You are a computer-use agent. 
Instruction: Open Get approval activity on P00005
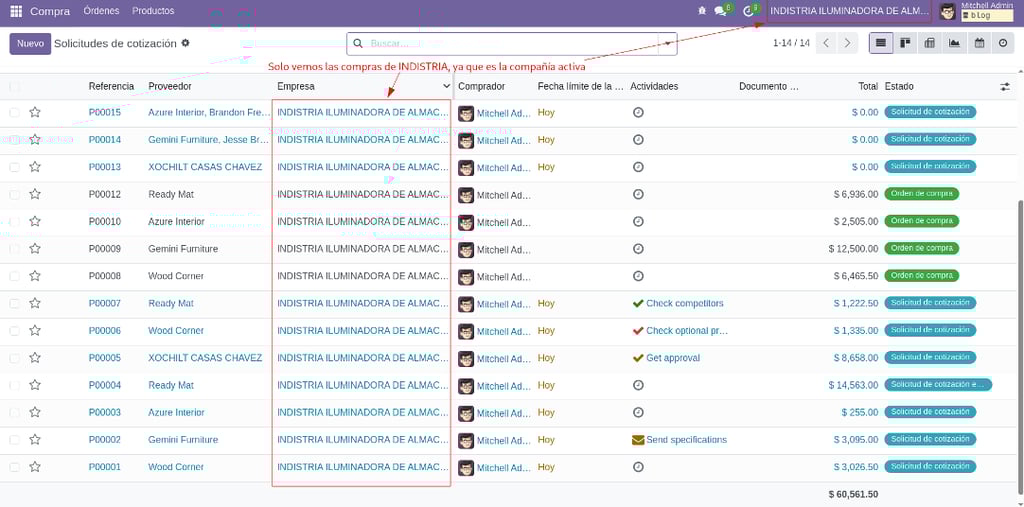click(666, 358)
